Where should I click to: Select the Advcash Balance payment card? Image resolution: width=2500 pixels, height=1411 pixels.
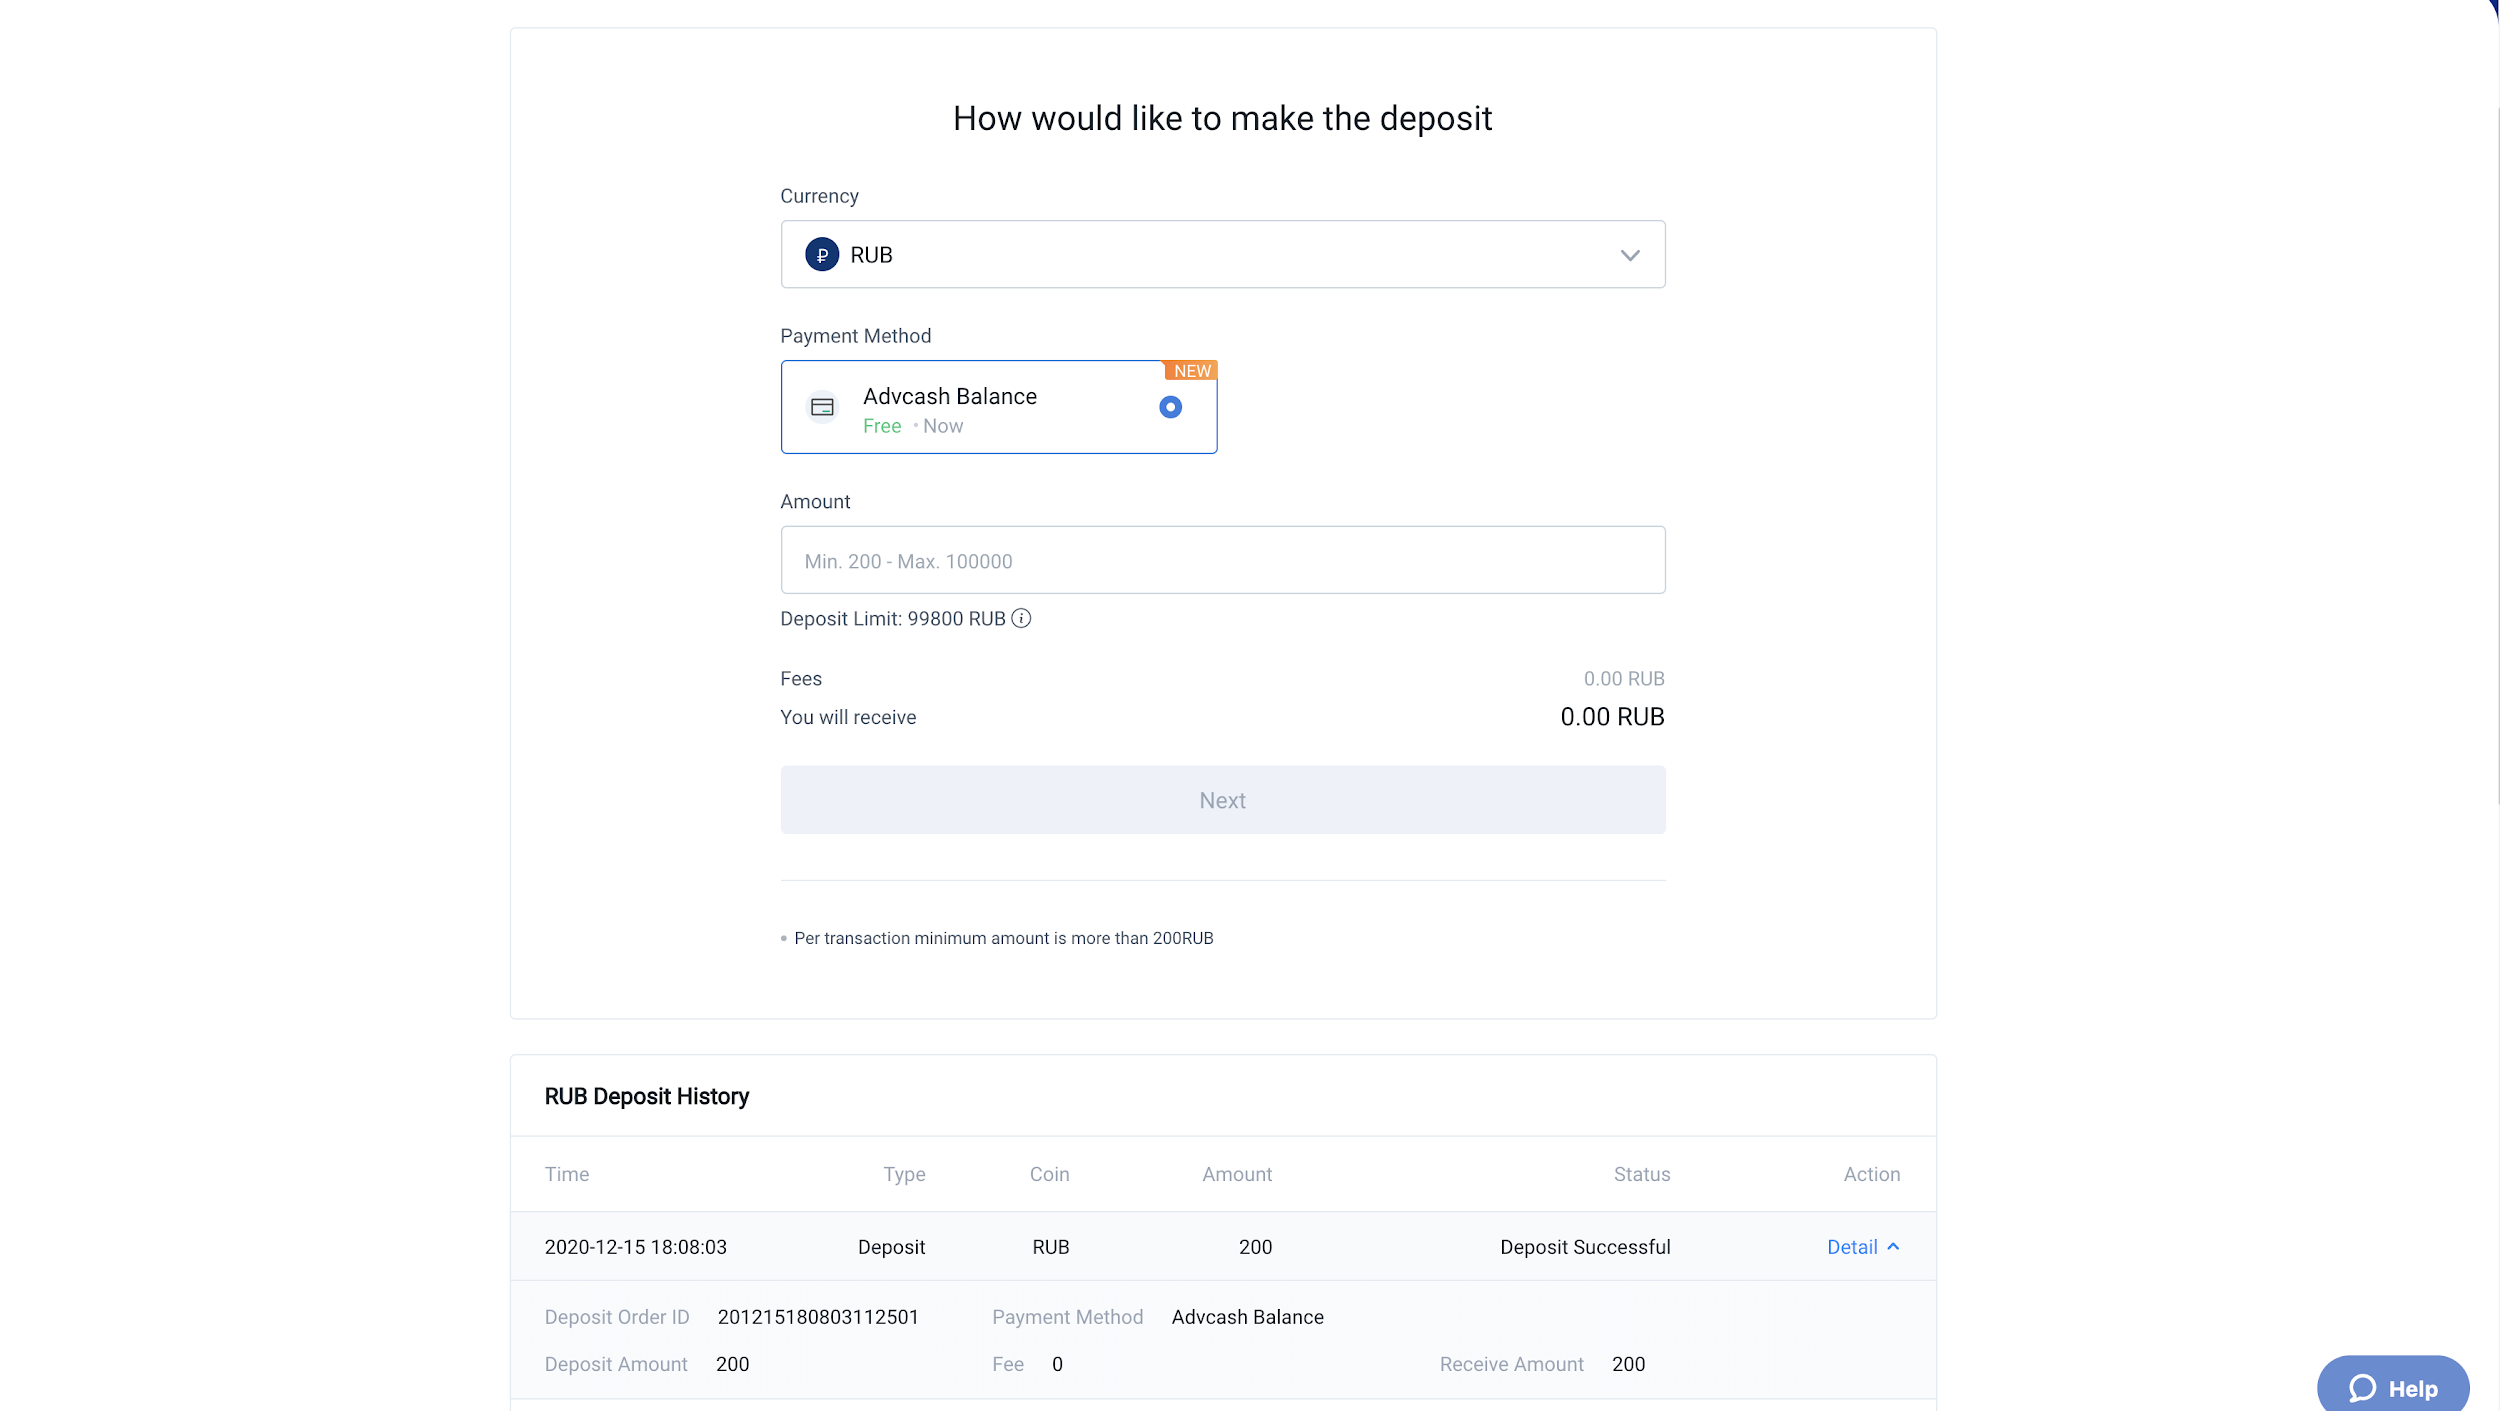click(999, 407)
